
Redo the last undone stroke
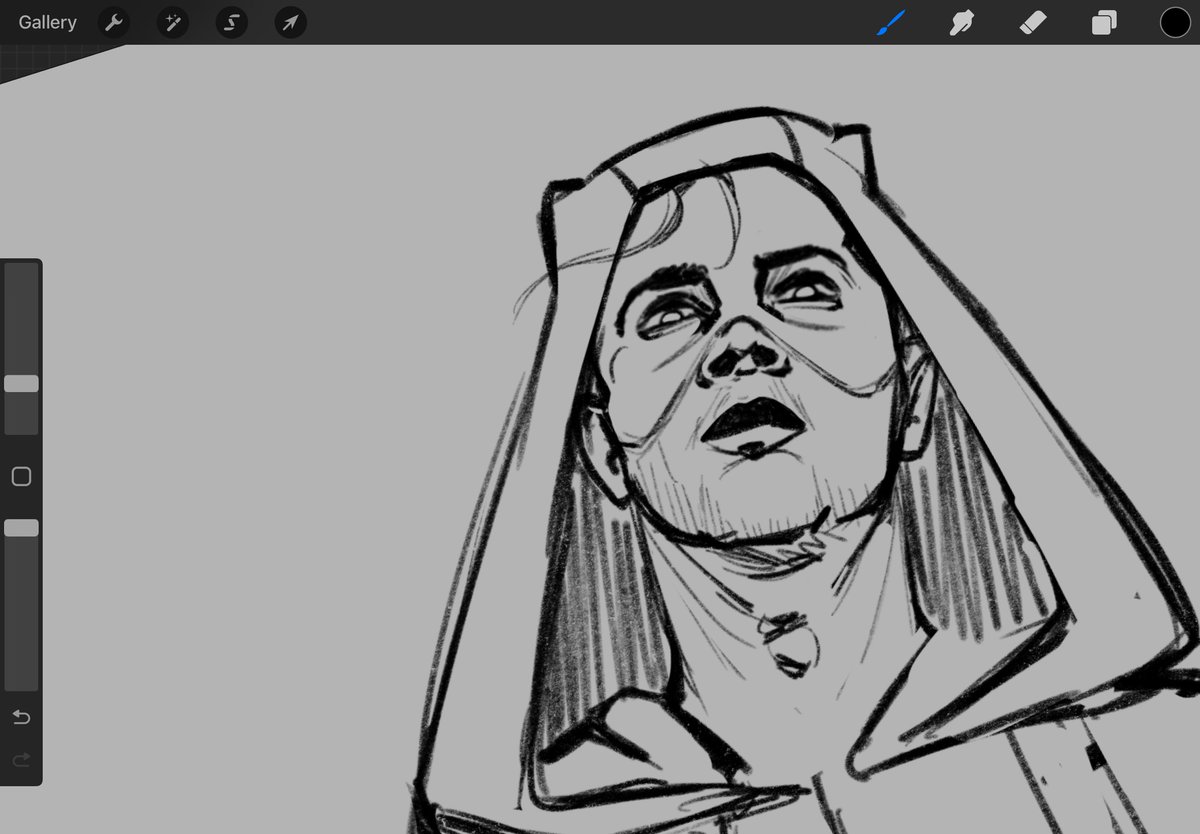coord(21,760)
